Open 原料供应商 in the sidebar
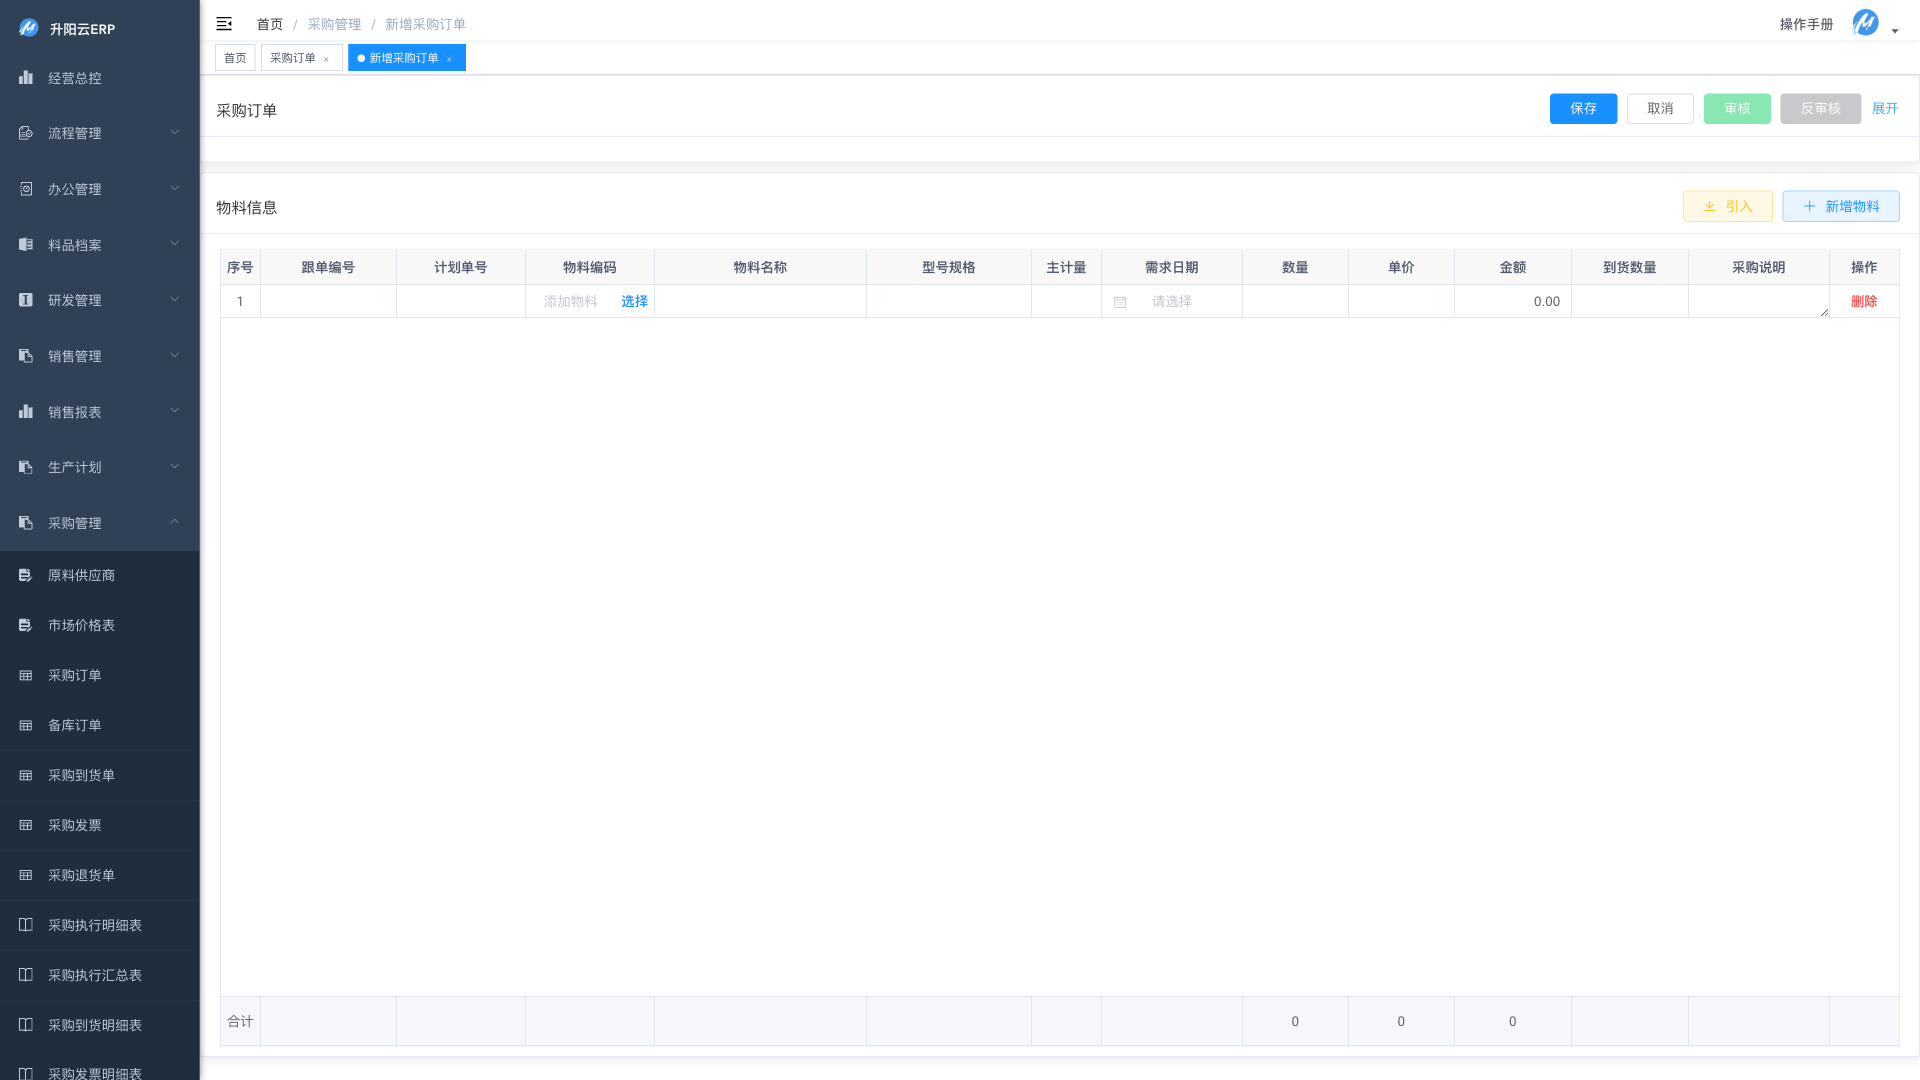 [81, 575]
